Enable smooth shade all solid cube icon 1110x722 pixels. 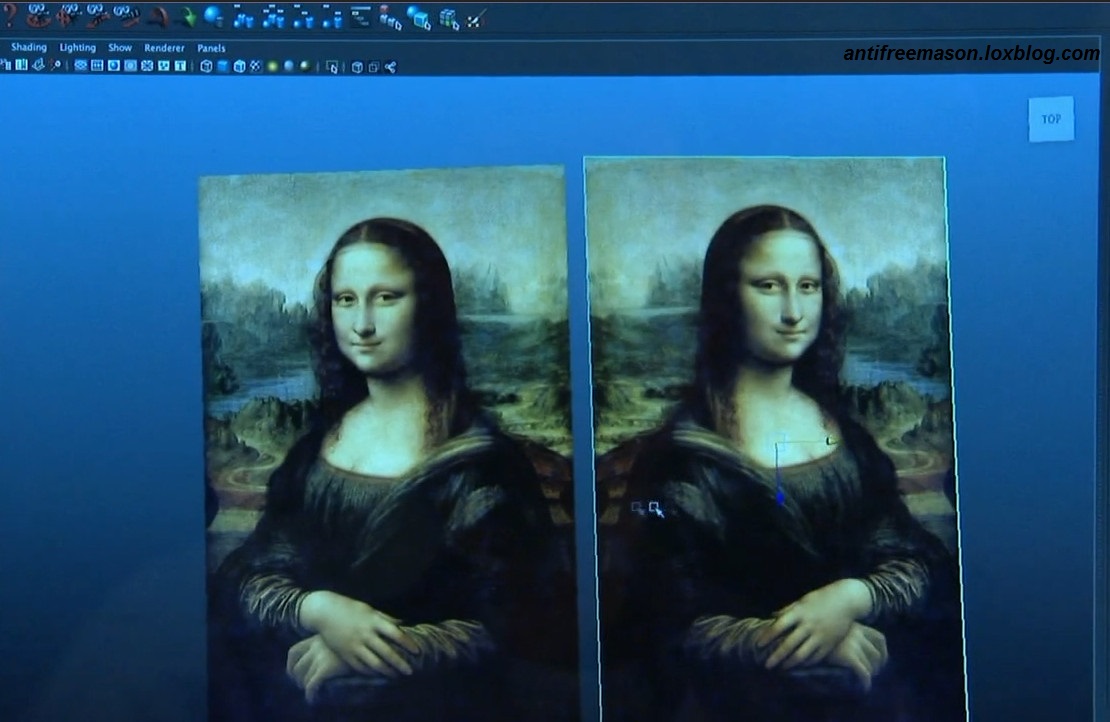tap(223, 67)
